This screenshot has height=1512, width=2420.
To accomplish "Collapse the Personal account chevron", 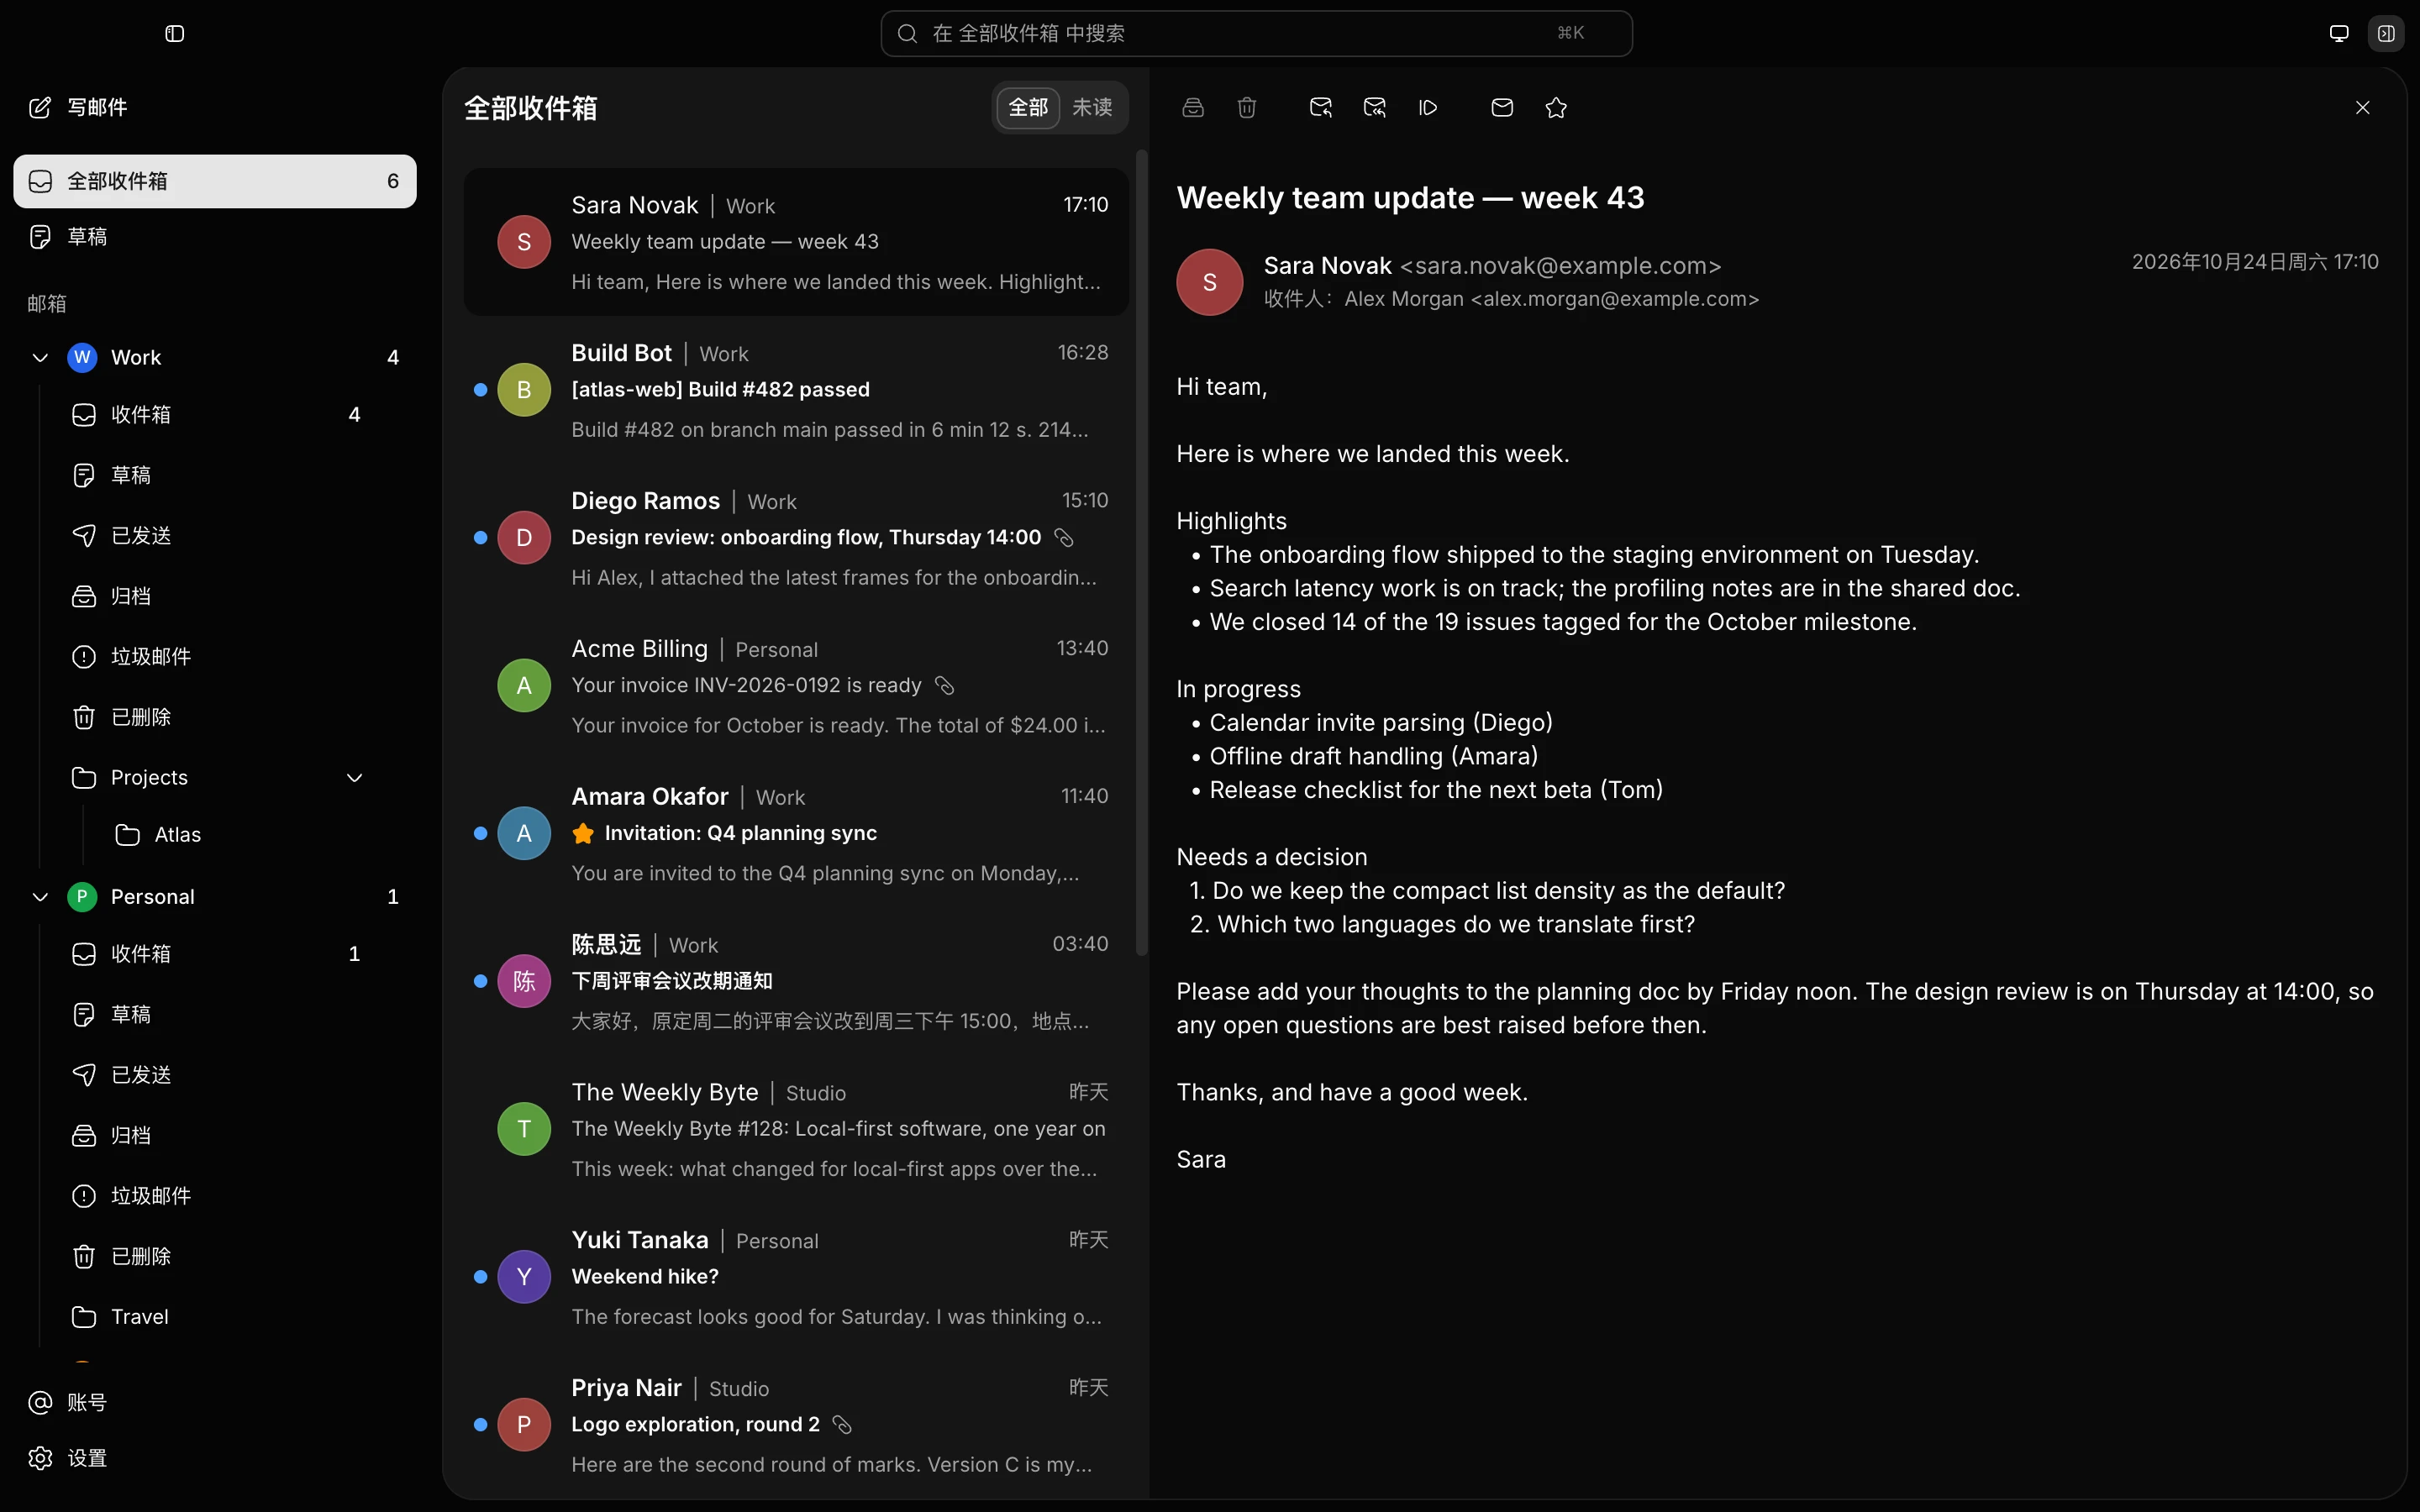I will tap(40, 897).
